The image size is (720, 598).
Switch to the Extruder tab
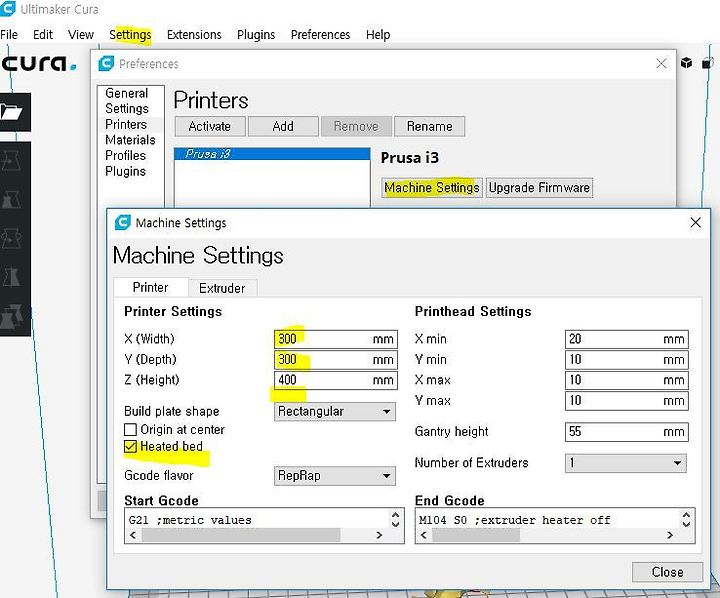pos(222,288)
